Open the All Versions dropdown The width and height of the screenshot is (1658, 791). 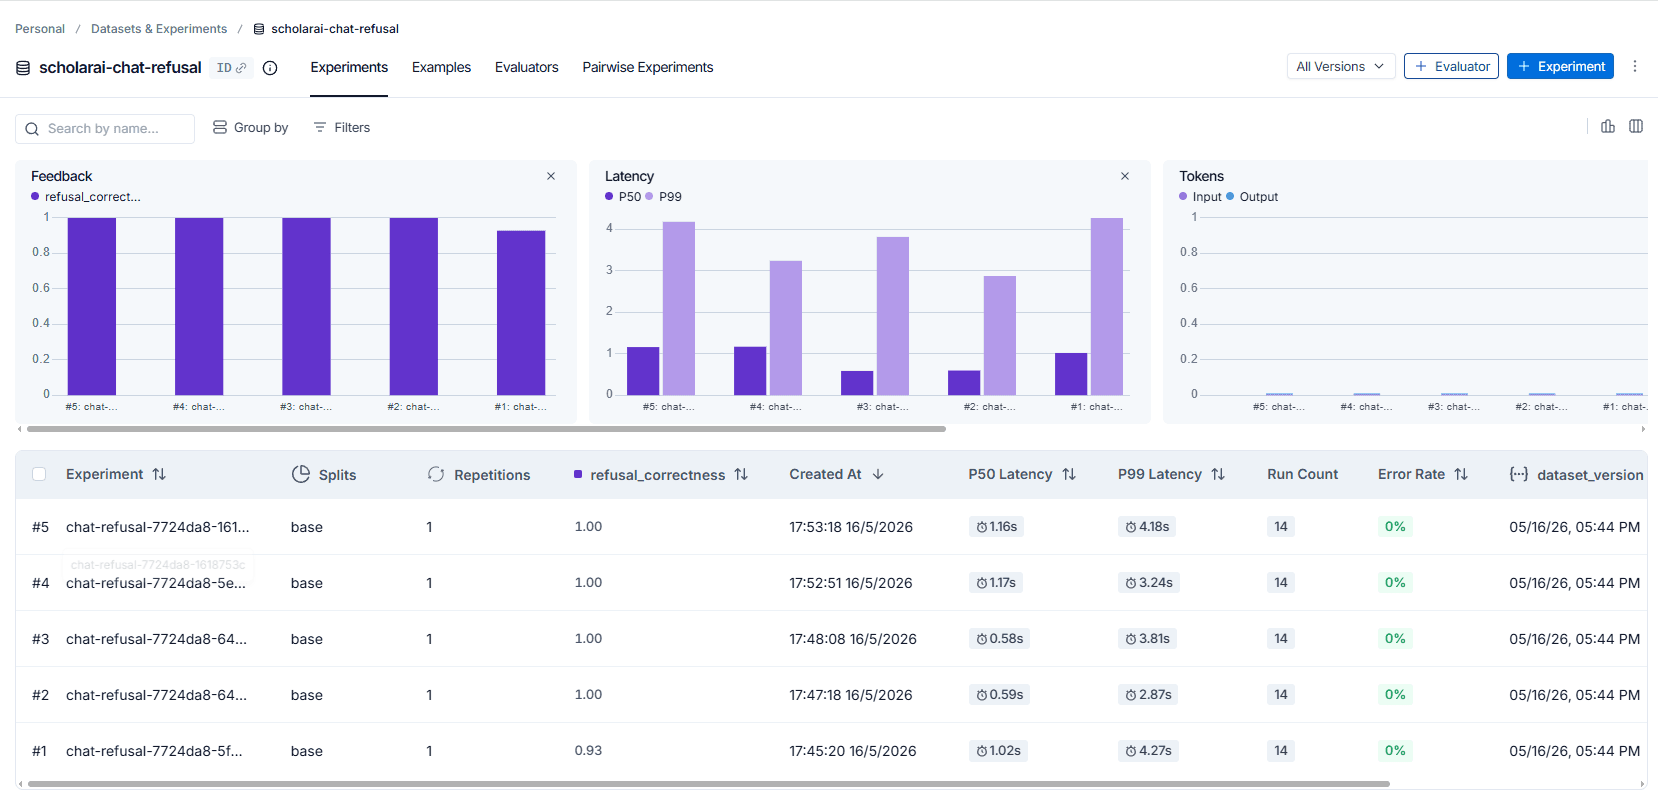(1340, 66)
